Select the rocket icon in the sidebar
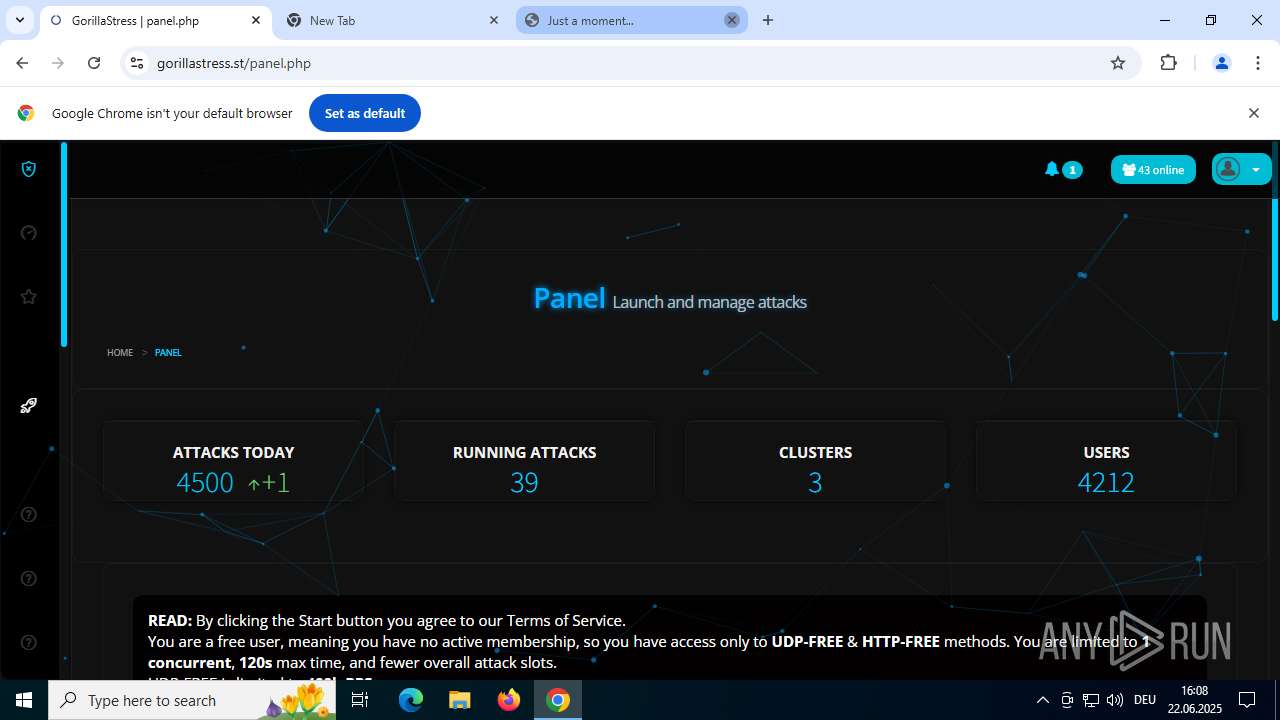The width and height of the screenshot is (1280, 720). tap(29, 405)
